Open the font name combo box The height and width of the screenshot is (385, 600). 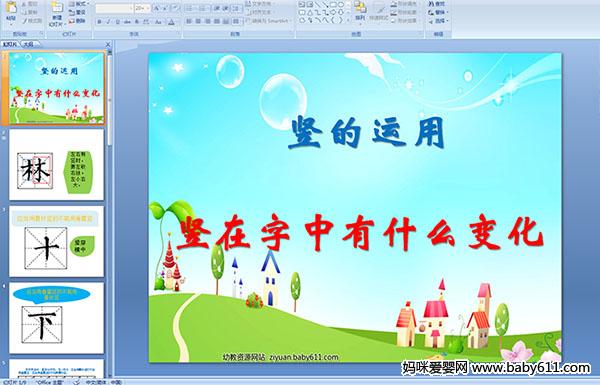(x=114, y=8)
